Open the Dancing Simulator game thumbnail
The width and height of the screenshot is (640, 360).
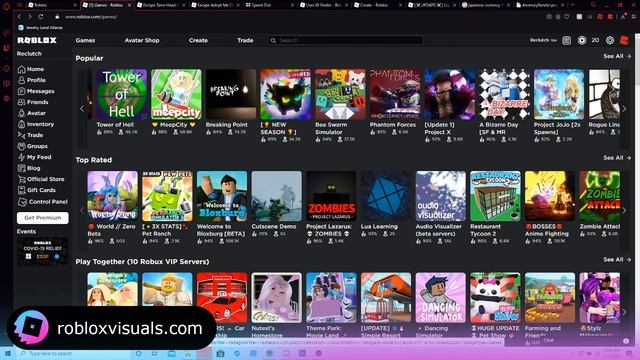pos(441,298)
